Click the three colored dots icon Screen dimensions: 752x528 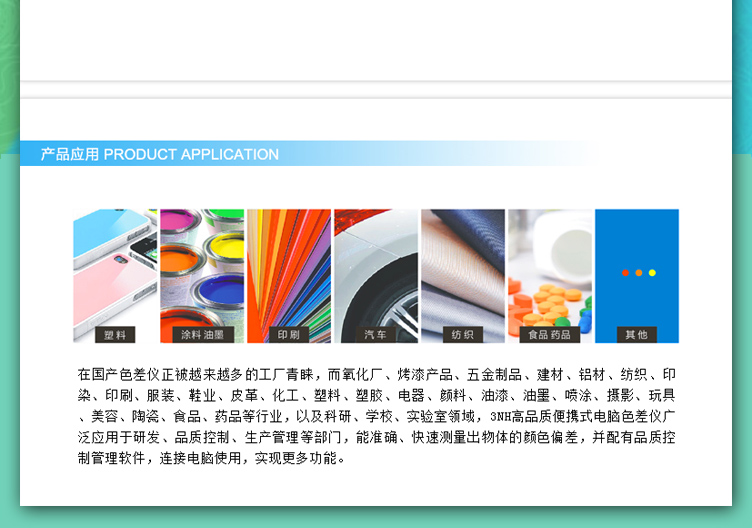pos(638,272)
